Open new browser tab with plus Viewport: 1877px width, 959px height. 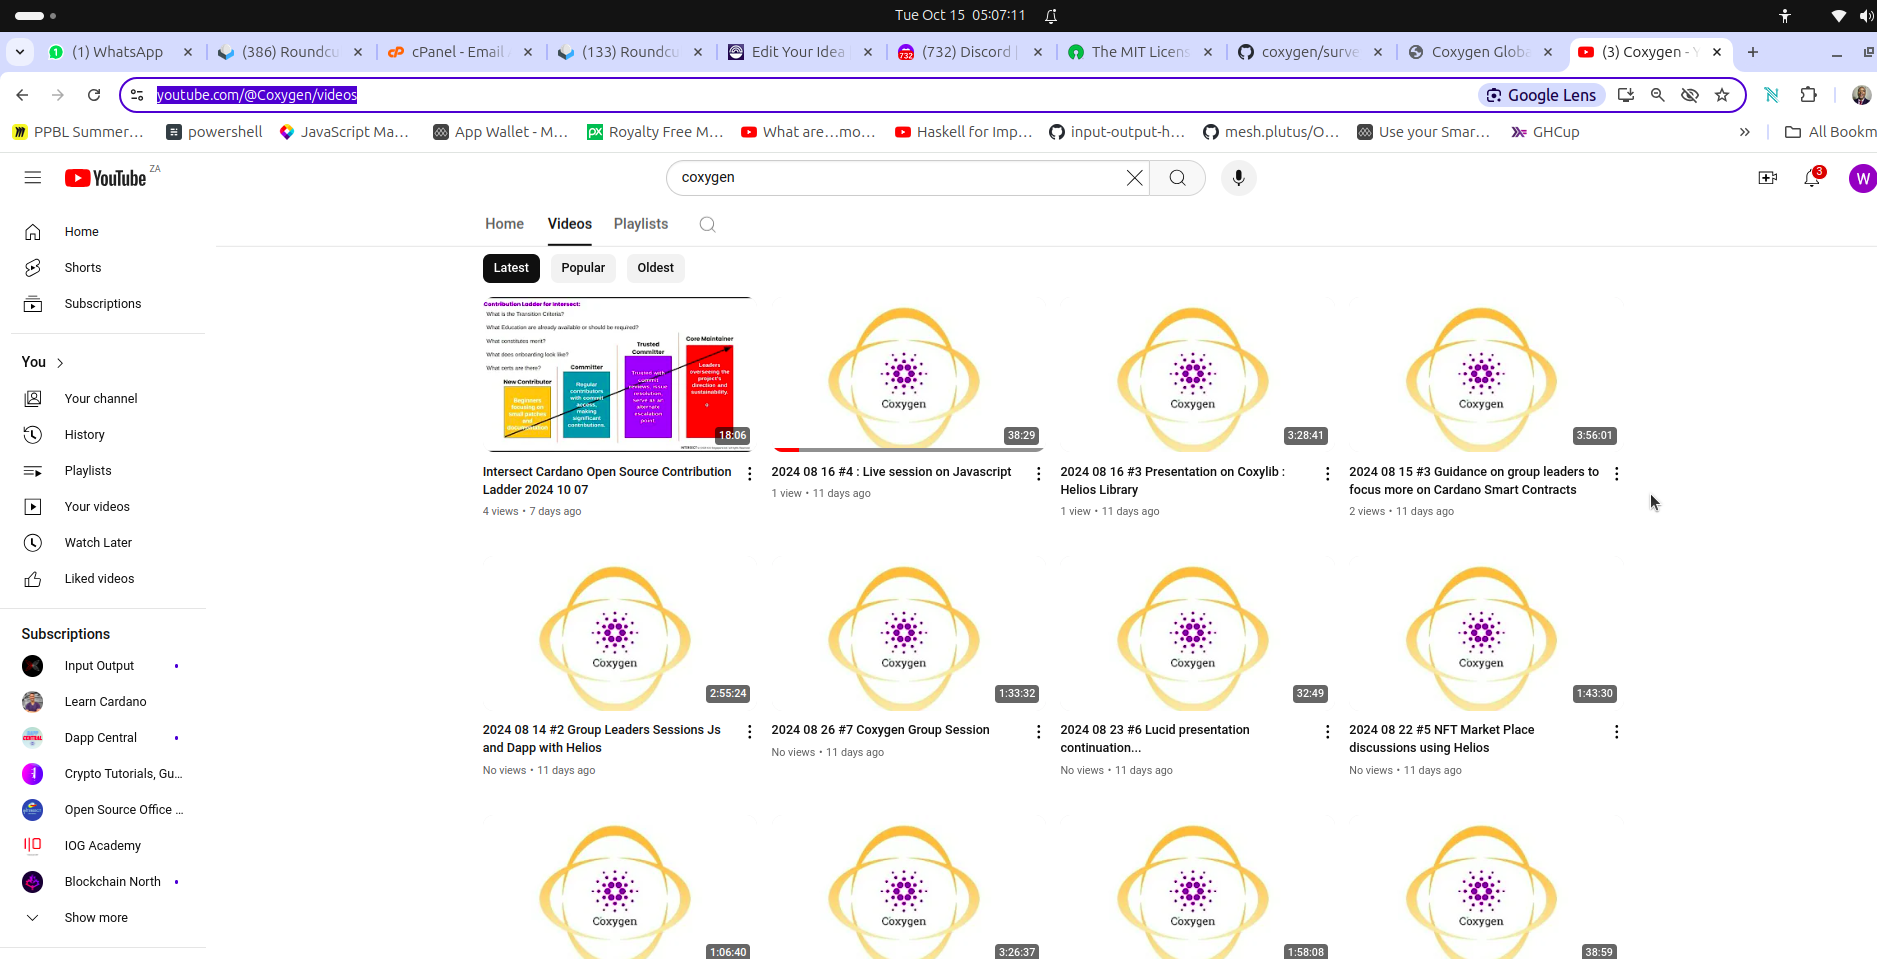(1752, 52)
